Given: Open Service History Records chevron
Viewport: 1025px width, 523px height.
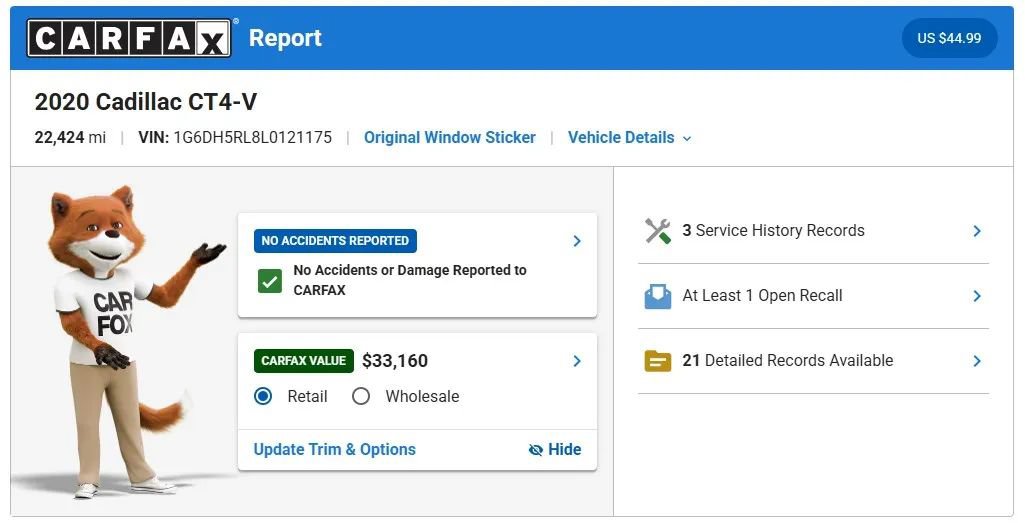Looking at the screenshot, I should tap(977, 231).
